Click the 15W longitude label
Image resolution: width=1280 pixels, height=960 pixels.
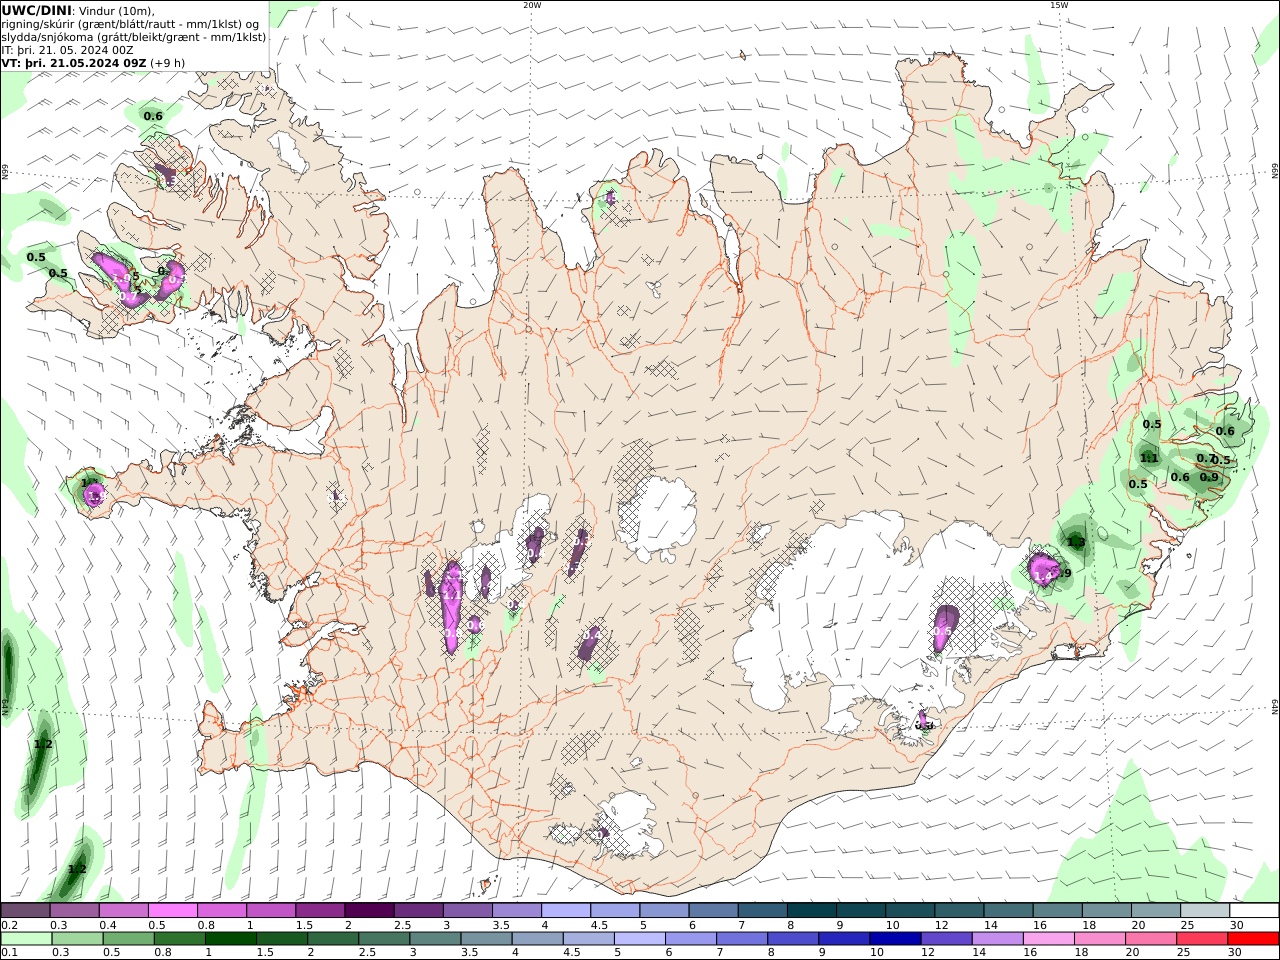[x=1059, y=5]
